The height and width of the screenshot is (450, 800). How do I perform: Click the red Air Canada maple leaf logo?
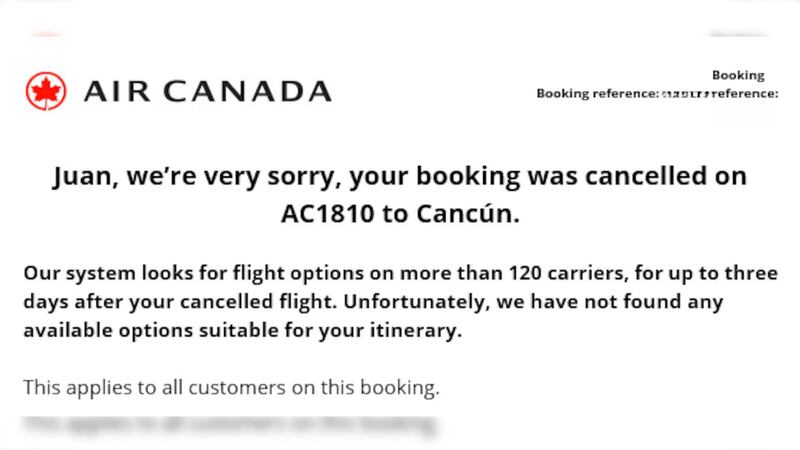pos(45,91)
